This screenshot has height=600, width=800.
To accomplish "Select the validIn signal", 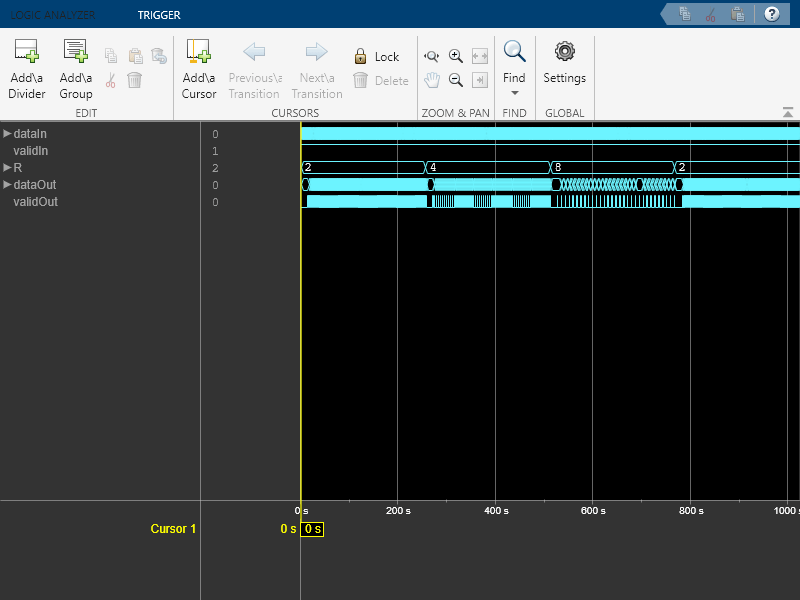I will pos(30,150).
